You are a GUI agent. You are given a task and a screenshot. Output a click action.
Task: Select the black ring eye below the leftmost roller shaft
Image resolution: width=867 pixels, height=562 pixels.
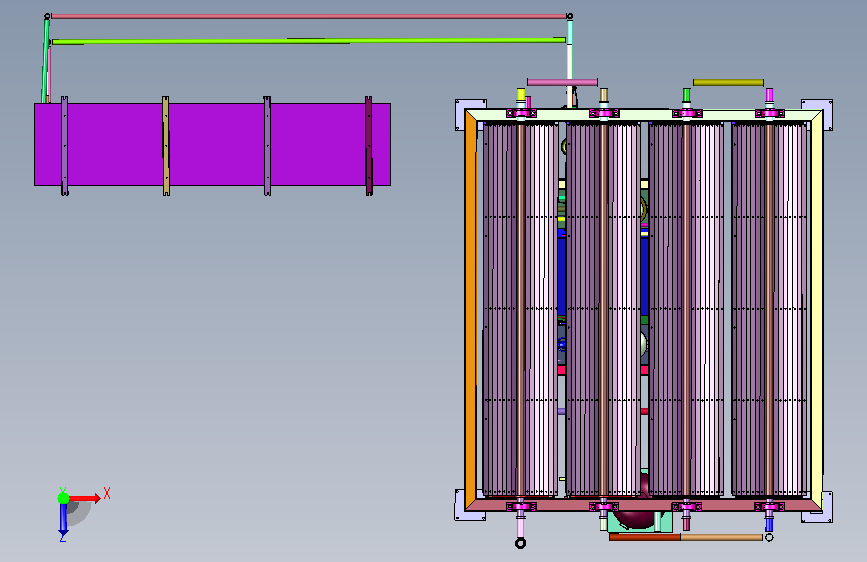tap(520, 543)
